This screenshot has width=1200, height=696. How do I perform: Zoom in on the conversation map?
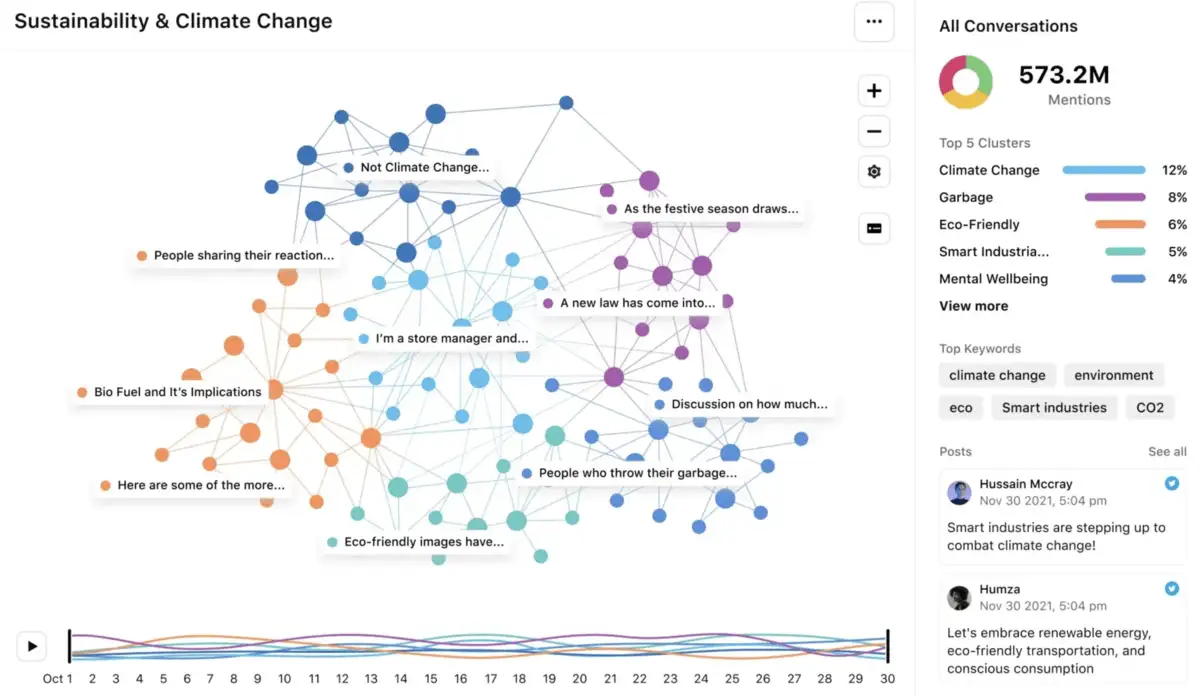[873, 90]
